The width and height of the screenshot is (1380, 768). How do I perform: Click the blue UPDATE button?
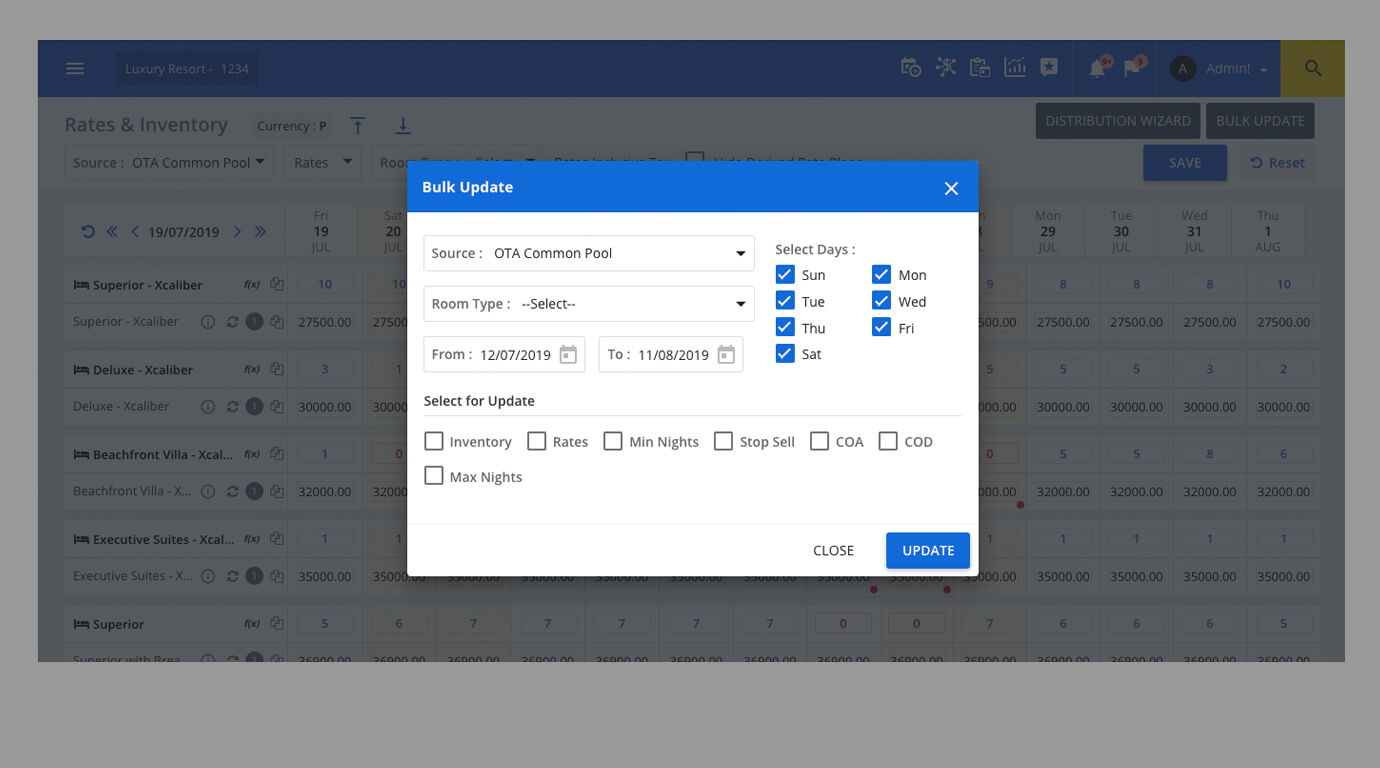click(x=927, y=550)
